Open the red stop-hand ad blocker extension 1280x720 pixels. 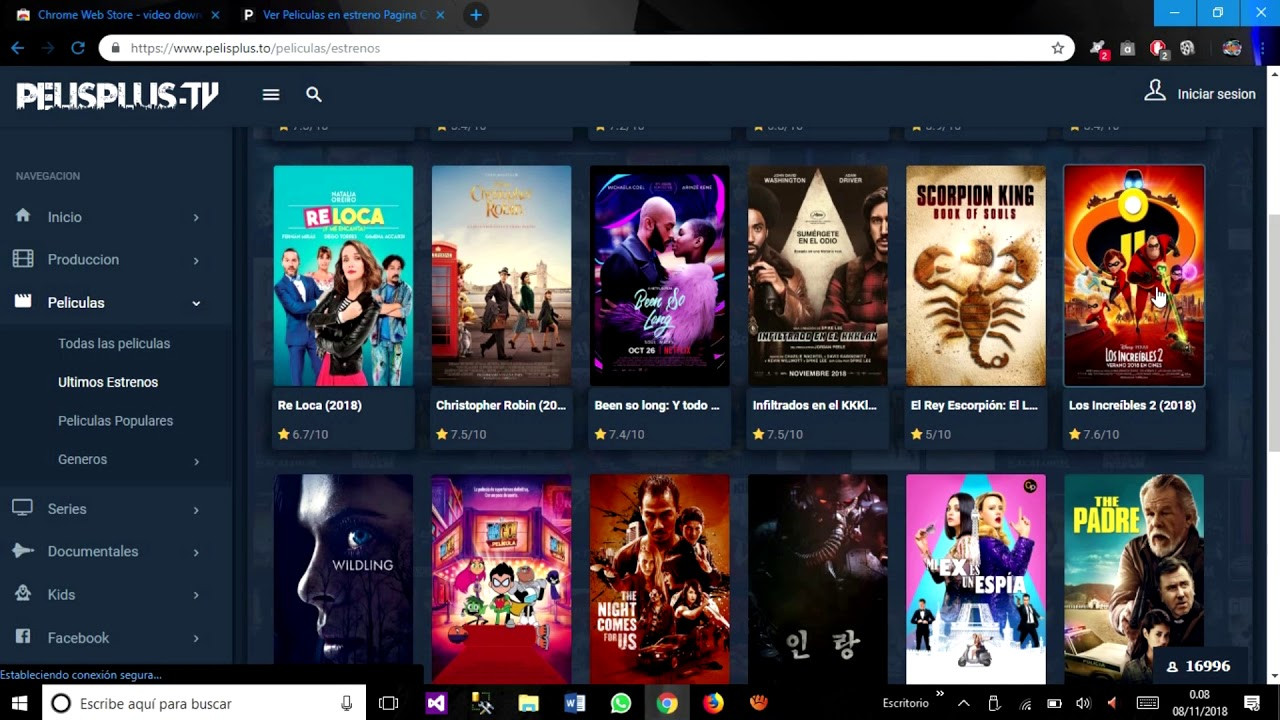tap(1158, 48)
